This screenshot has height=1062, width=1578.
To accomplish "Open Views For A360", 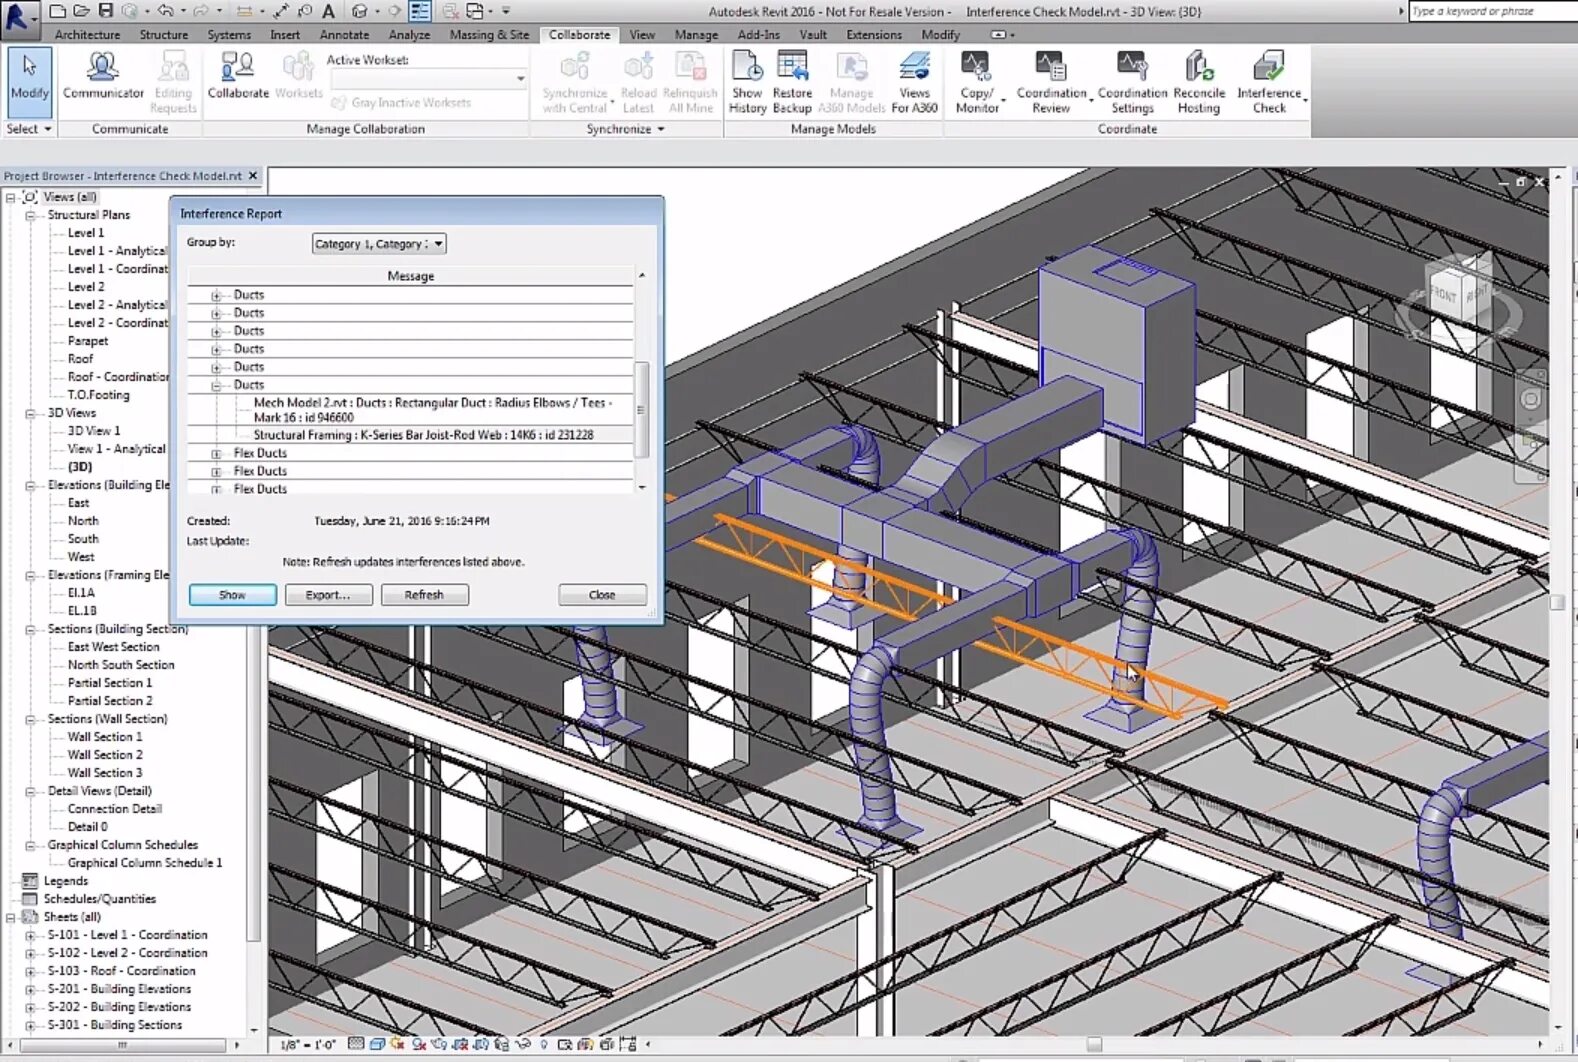I will coord(914,82).
